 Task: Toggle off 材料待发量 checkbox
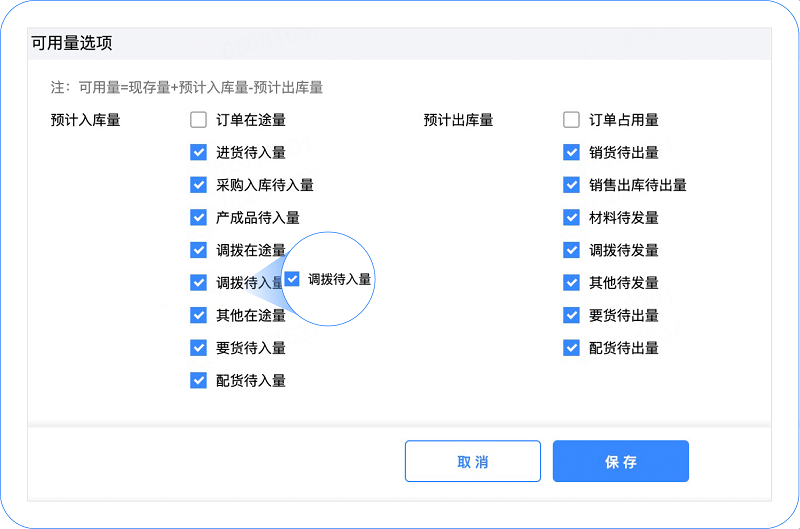coord(571,218)
